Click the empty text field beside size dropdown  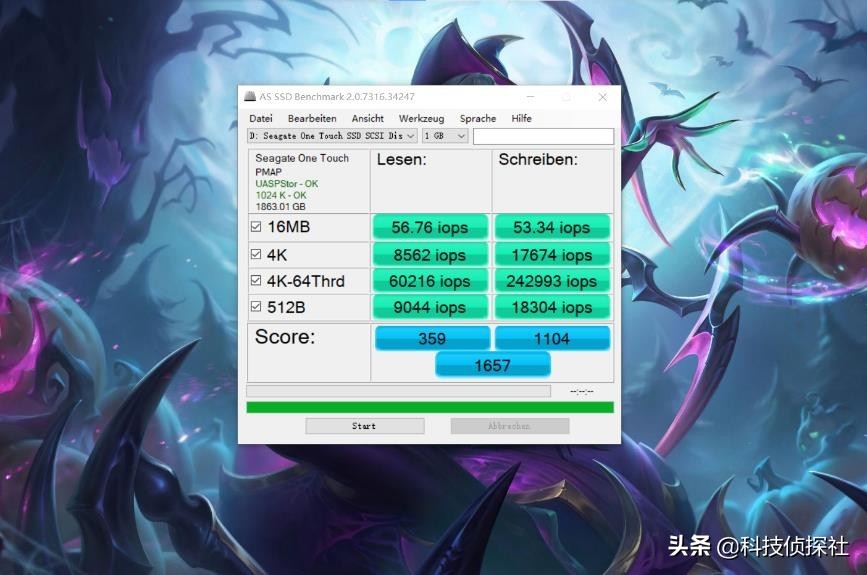point(543,136)
